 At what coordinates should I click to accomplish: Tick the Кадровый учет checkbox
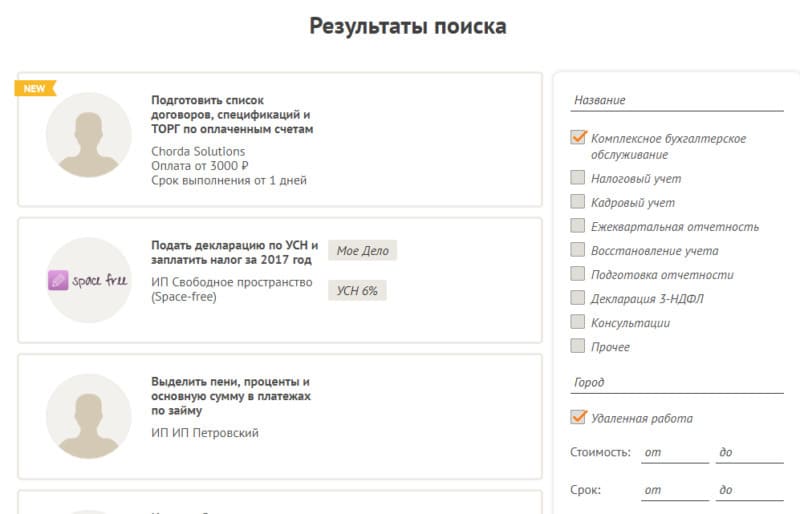pos(578,202)
